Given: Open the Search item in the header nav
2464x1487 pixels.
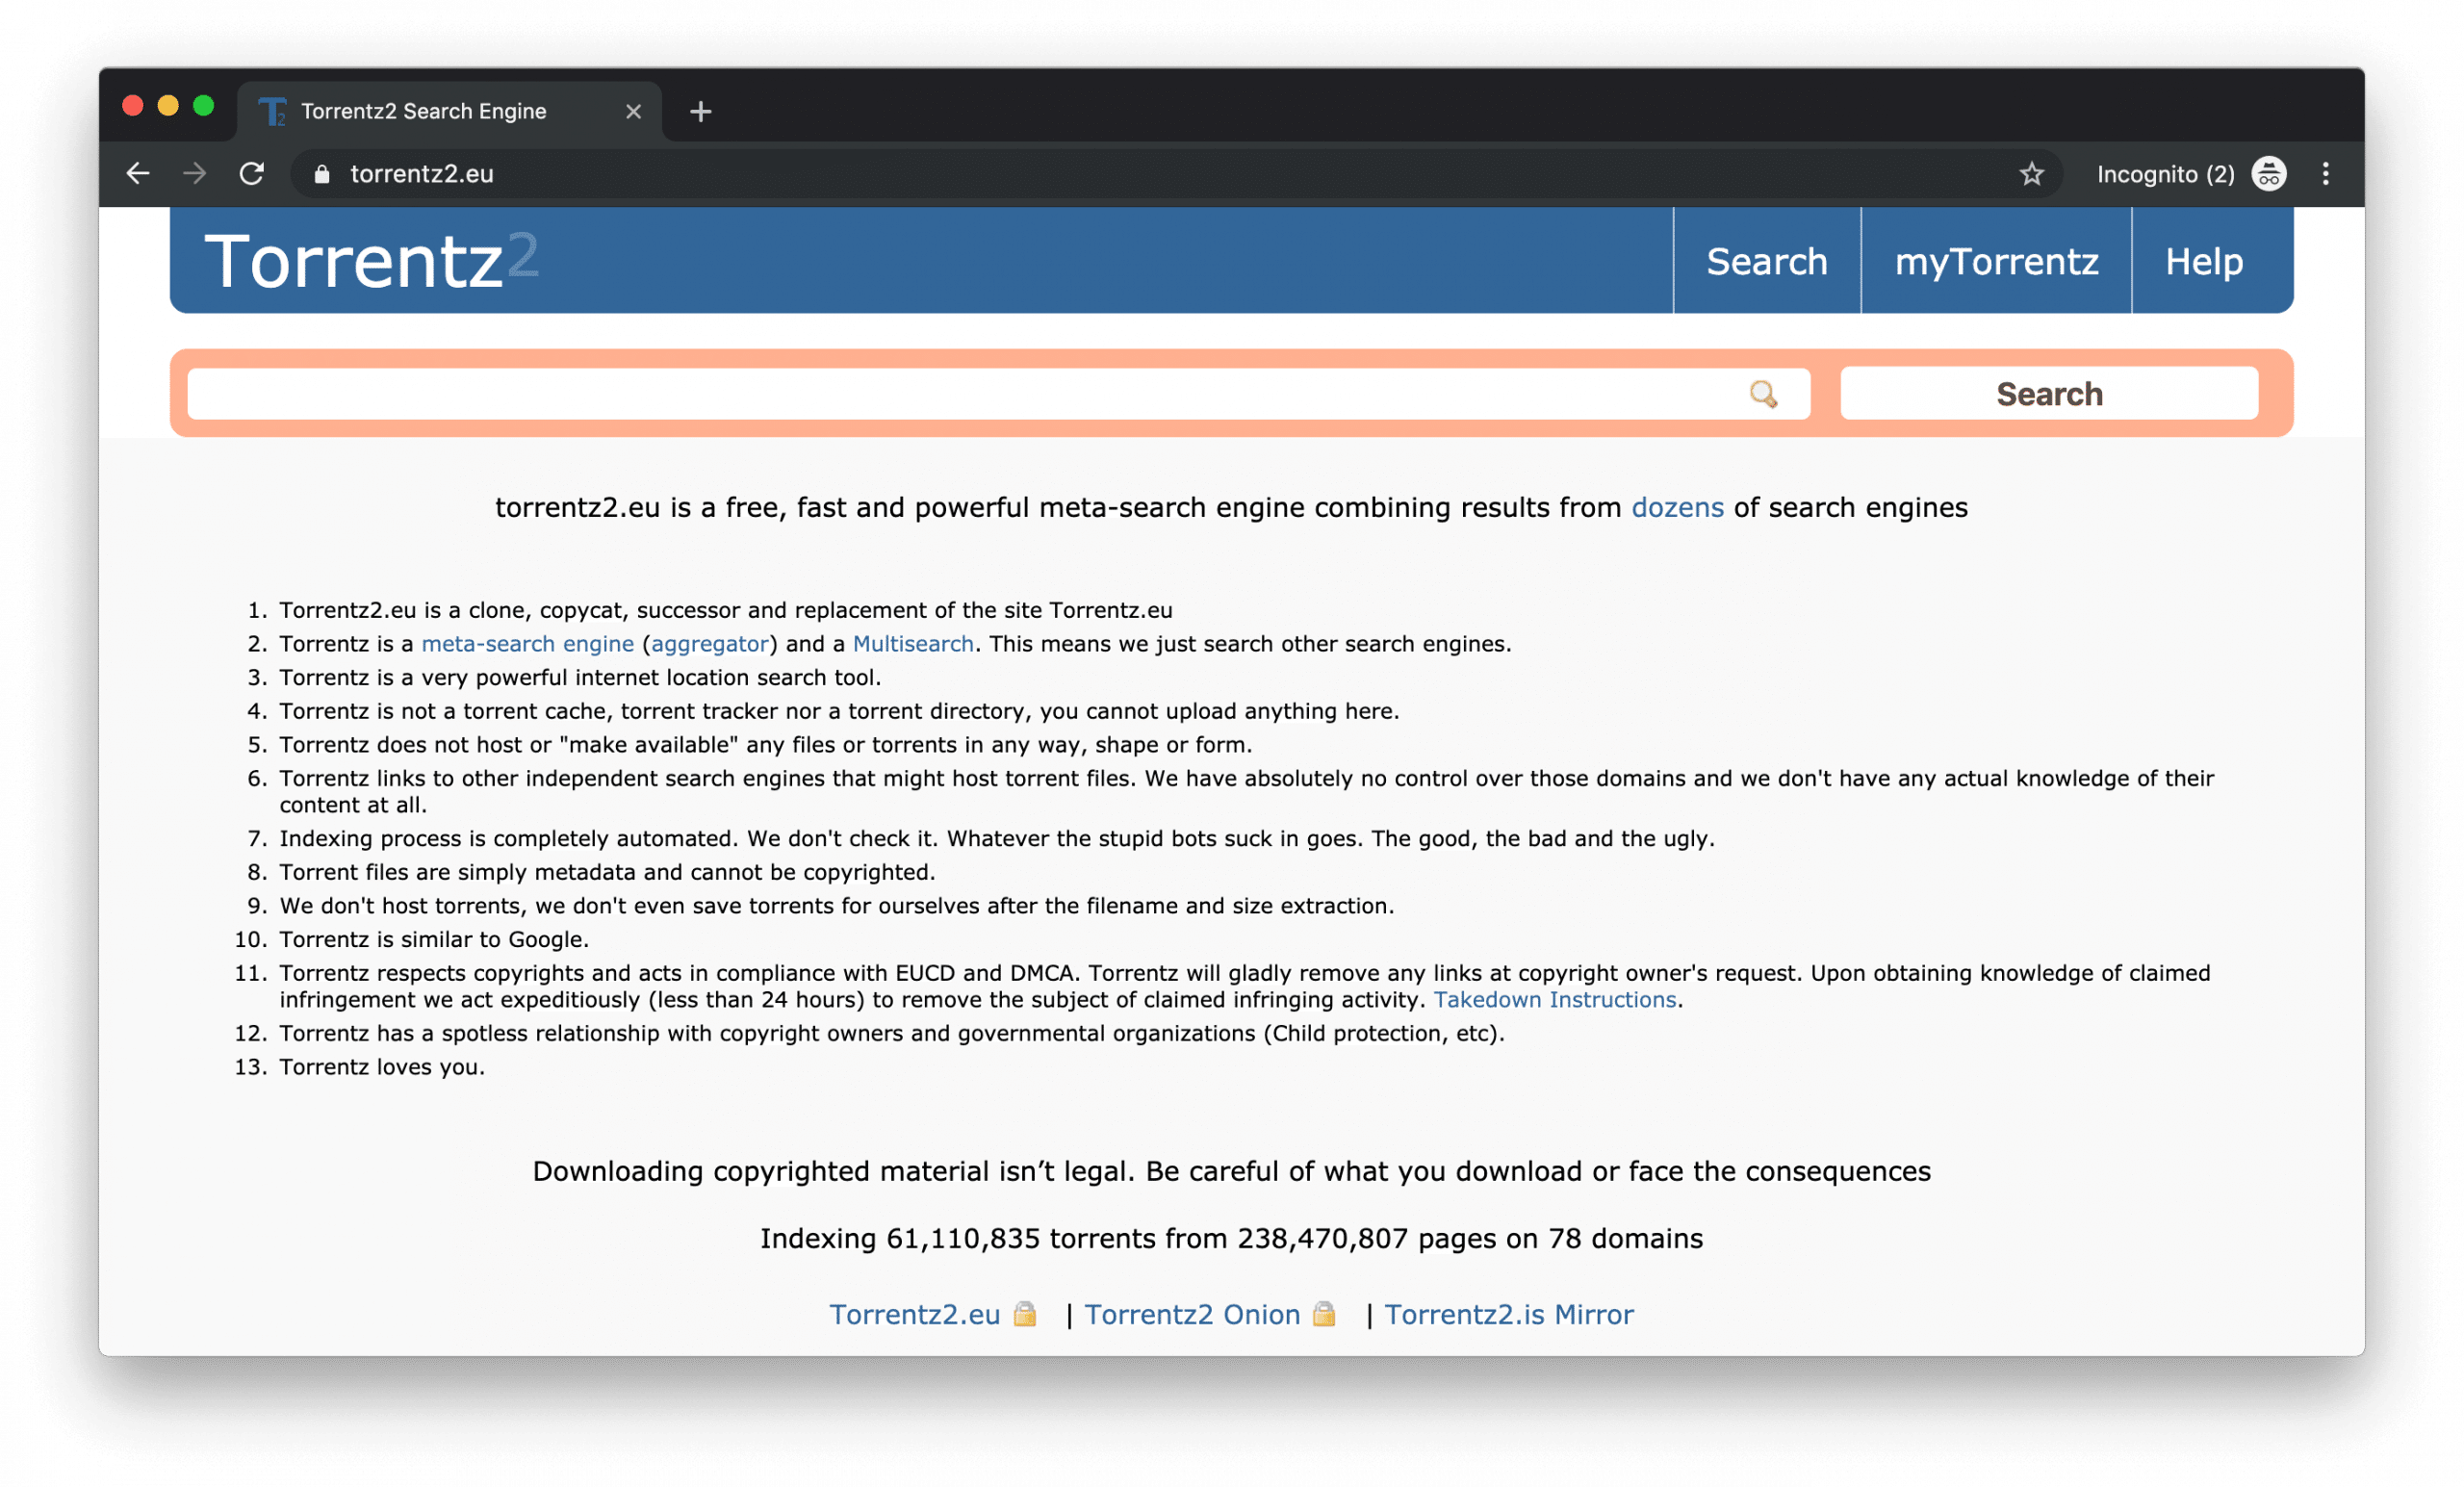Looking at the screenshot, I should 1767,261.
